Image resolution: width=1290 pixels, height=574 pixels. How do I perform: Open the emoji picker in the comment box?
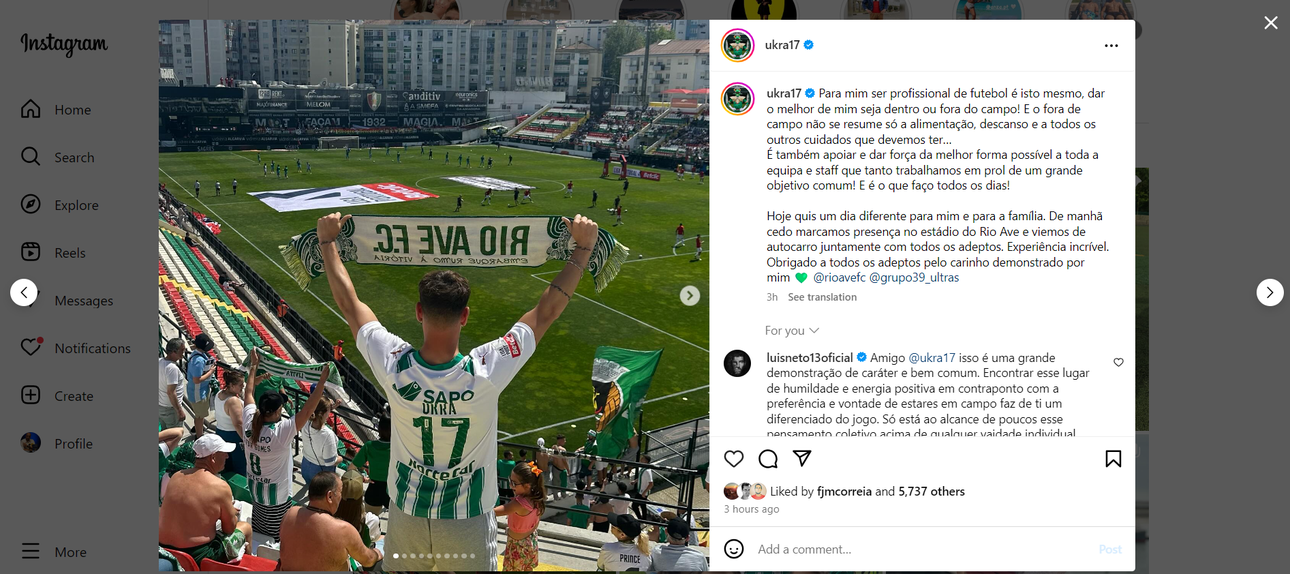(734, 549)
